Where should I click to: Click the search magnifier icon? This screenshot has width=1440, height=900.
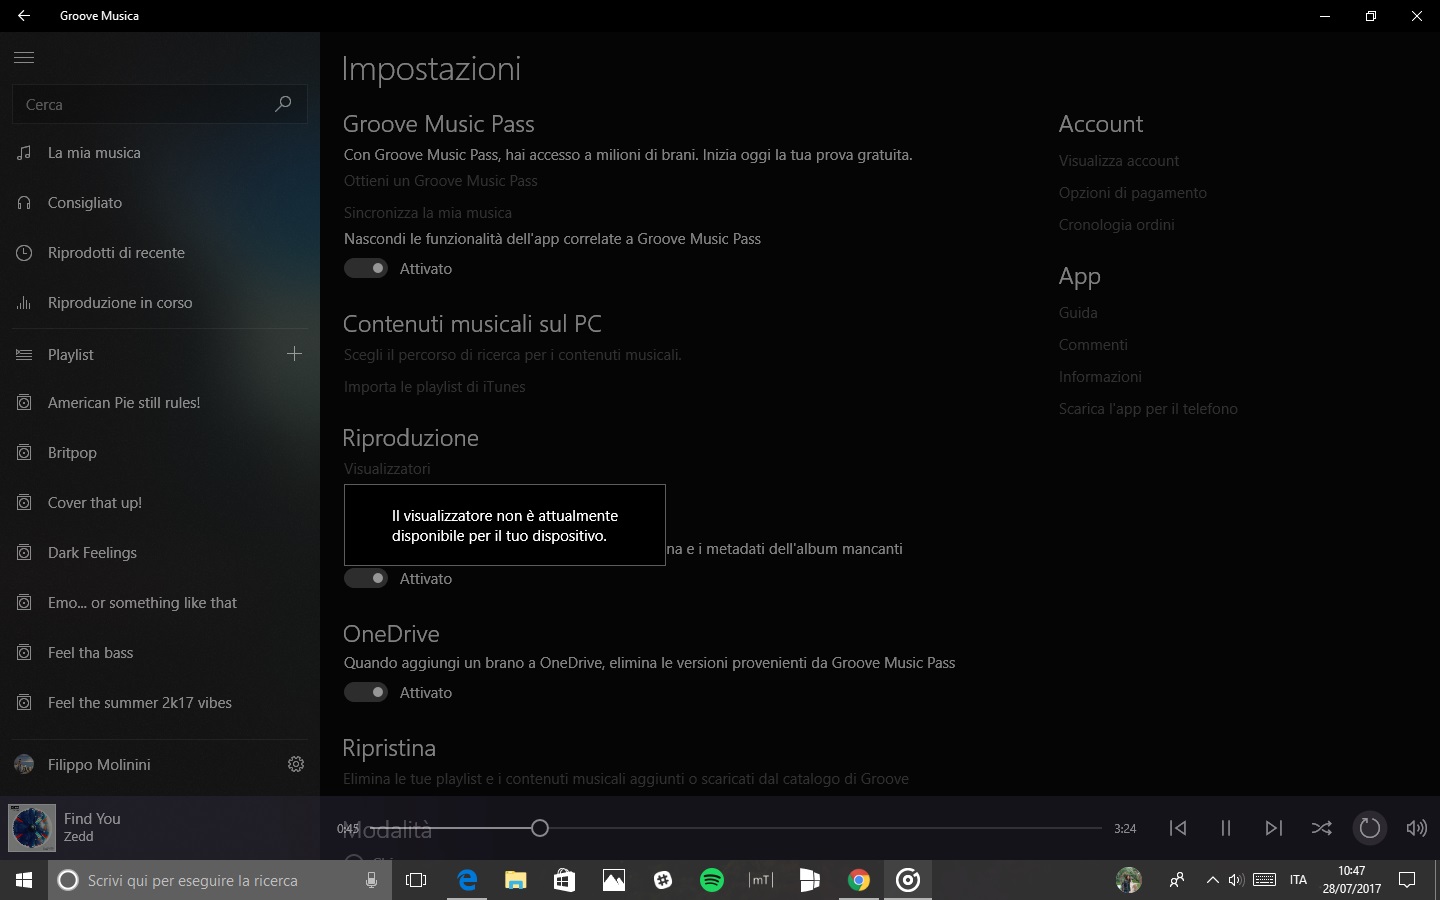[x=283, y=104]
